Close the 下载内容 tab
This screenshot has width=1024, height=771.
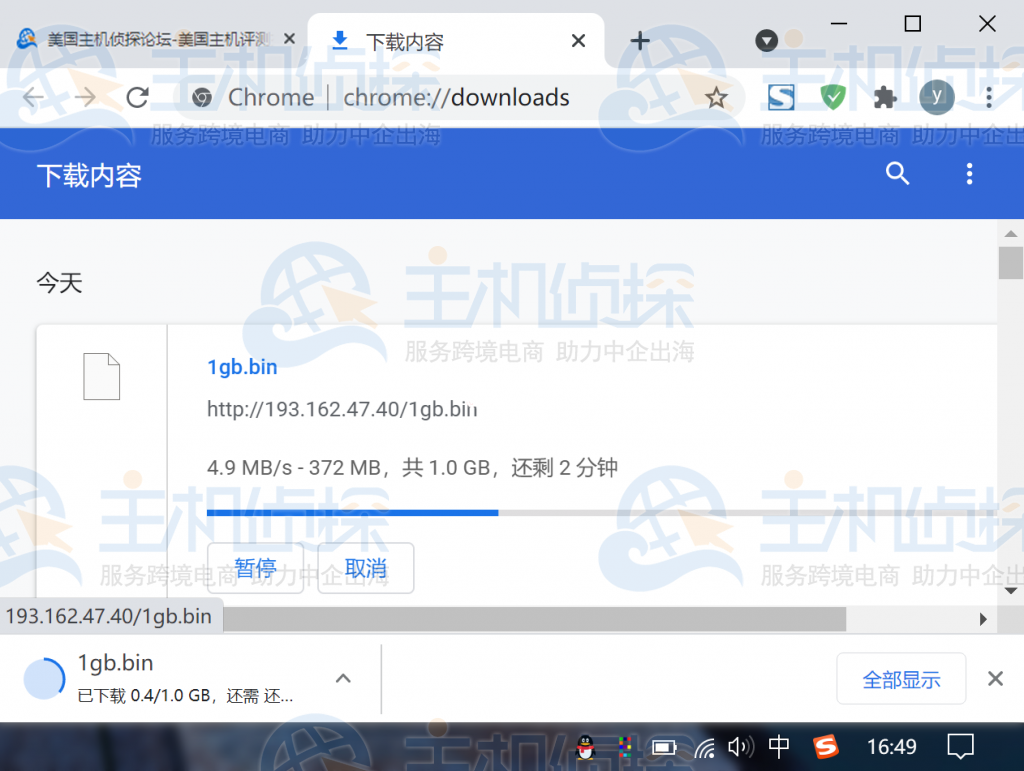[x=578, y=41]
